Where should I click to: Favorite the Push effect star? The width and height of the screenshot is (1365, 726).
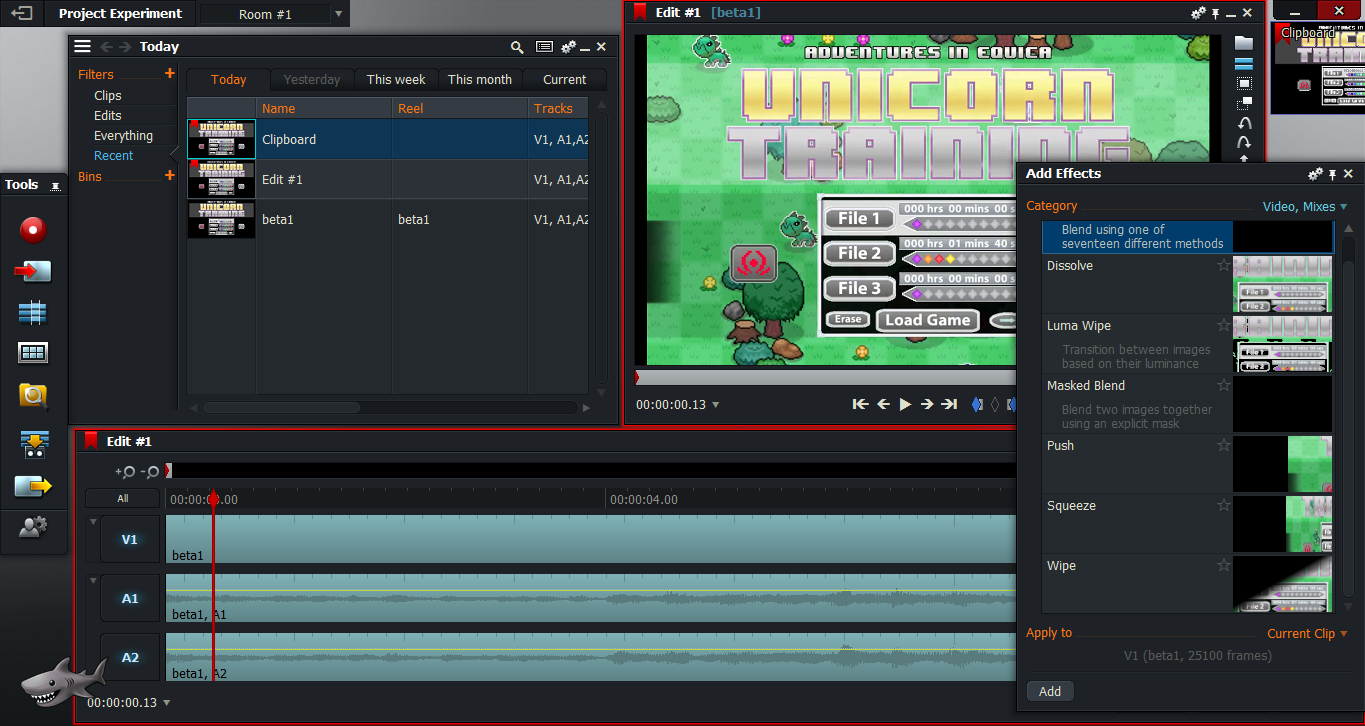point(1223,446)
